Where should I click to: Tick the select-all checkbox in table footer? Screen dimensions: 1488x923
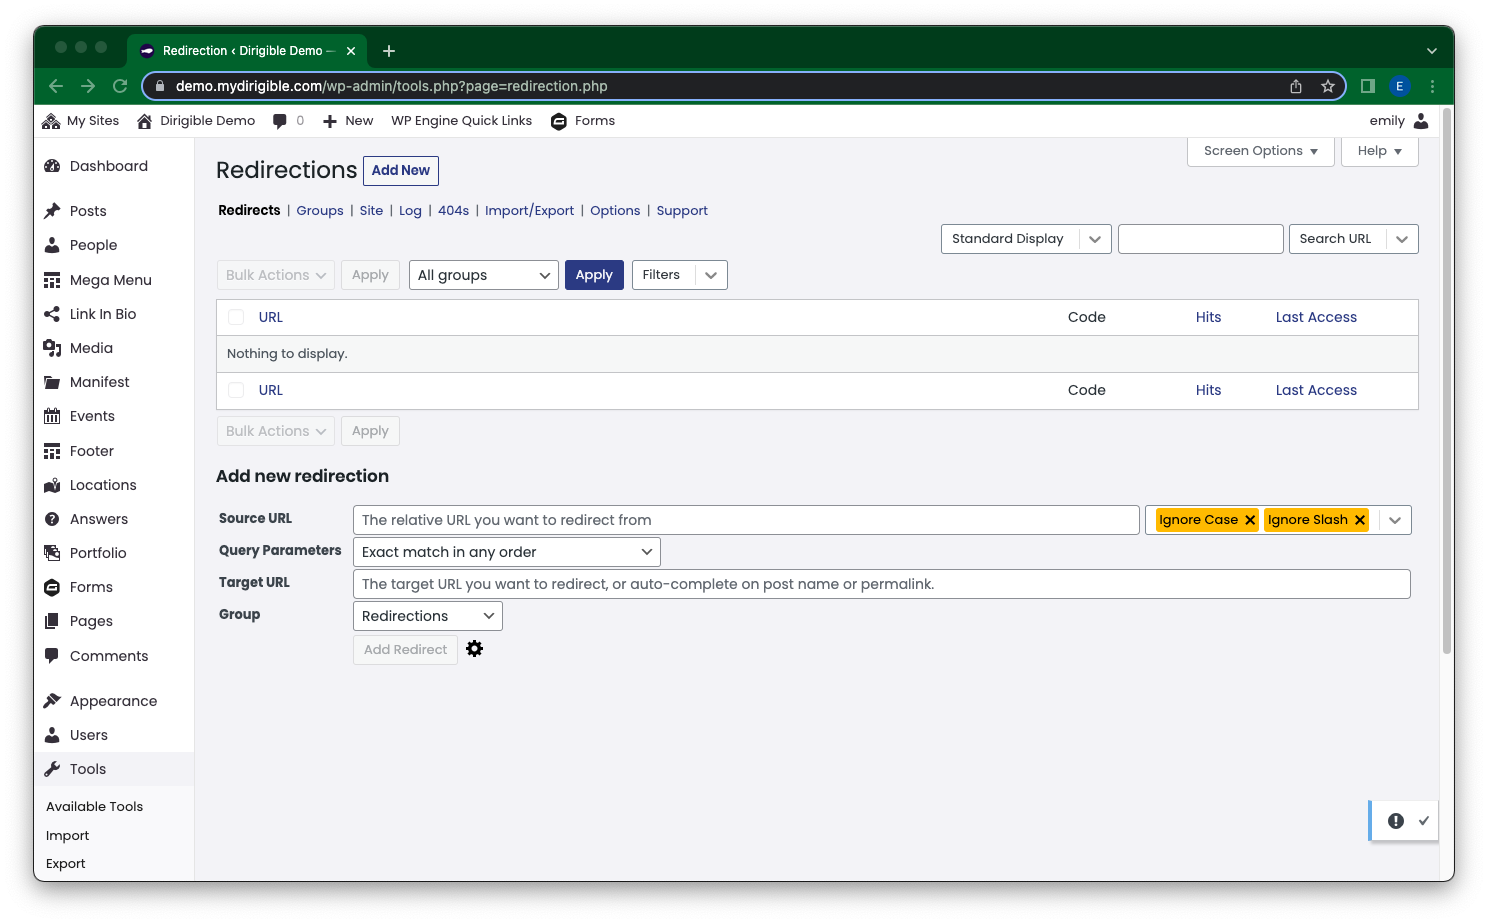[x=236, y=390]
